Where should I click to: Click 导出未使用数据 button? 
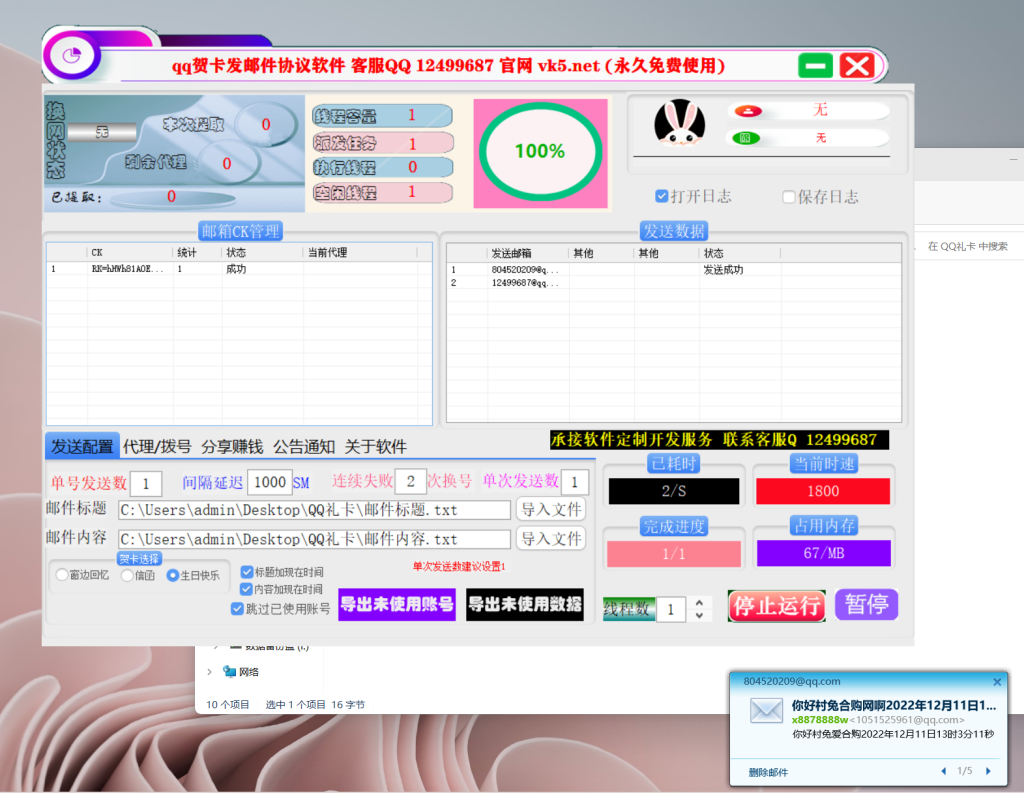click(x=525, y=604)
